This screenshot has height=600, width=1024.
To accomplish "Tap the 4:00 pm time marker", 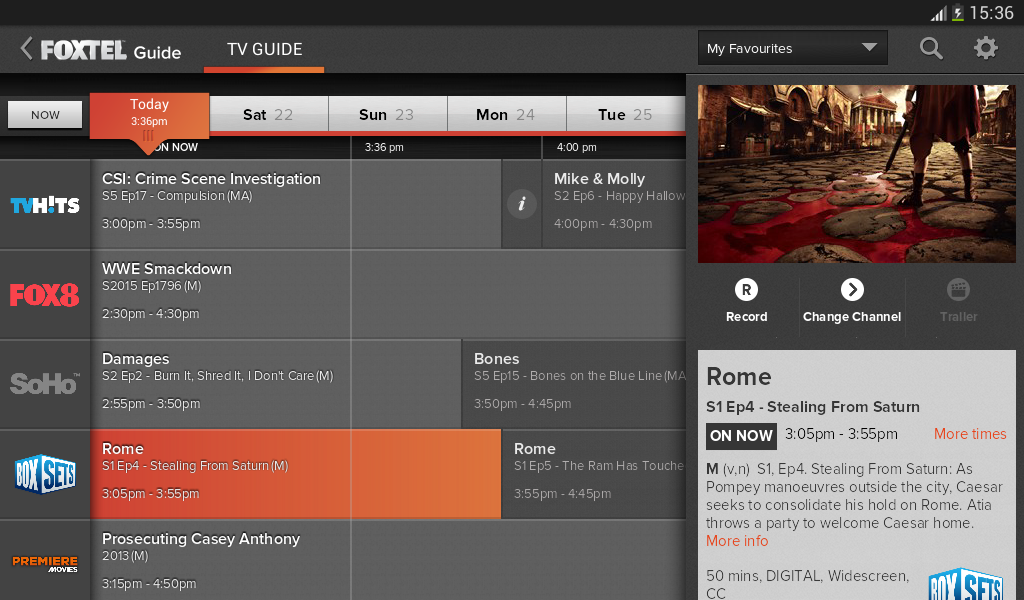I will (x=577, y=148).
